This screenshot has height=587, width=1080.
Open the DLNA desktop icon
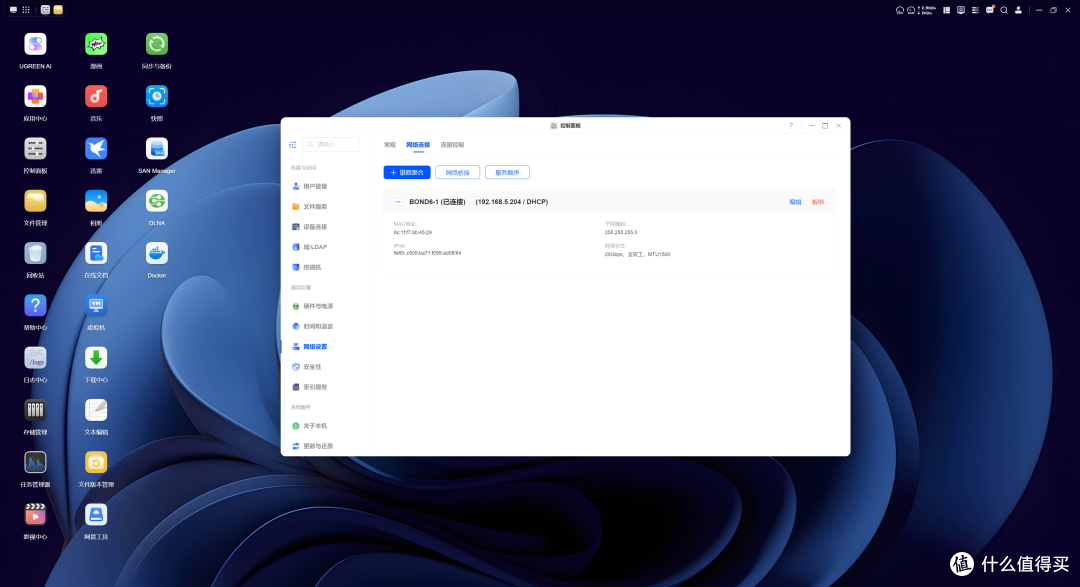click(156, 201)
